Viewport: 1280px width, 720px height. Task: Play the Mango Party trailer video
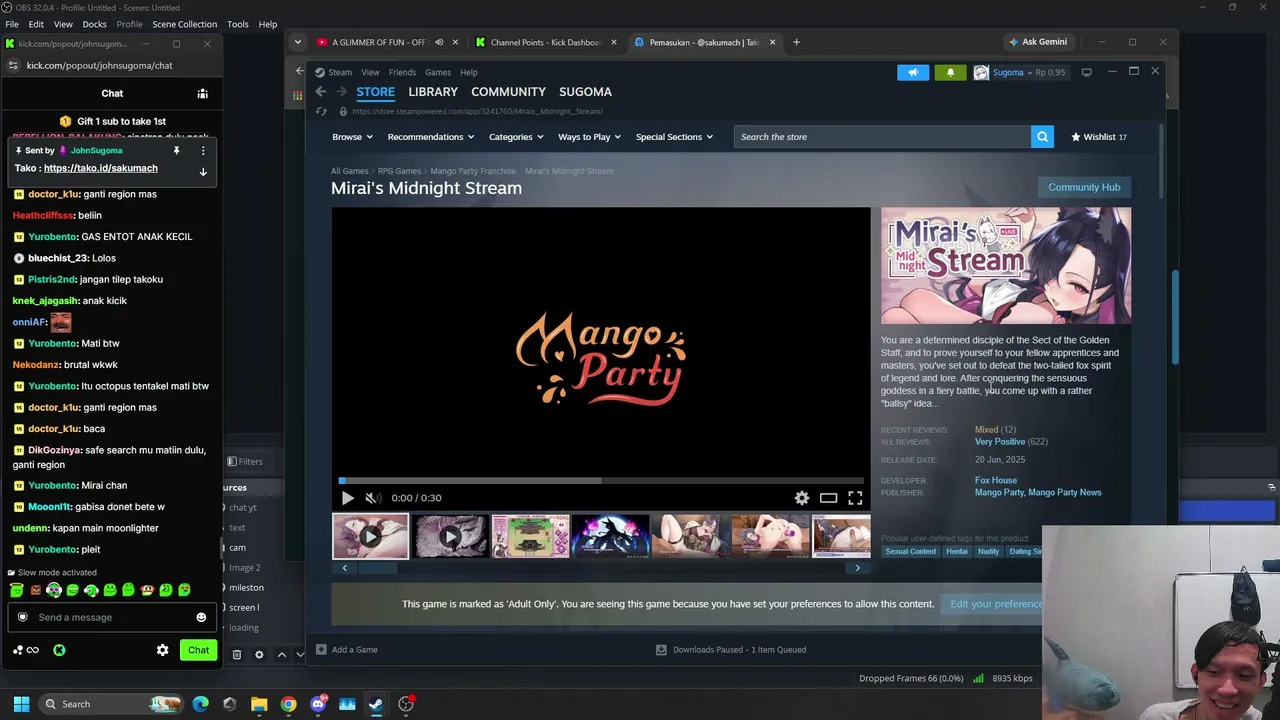click(347, 498)
